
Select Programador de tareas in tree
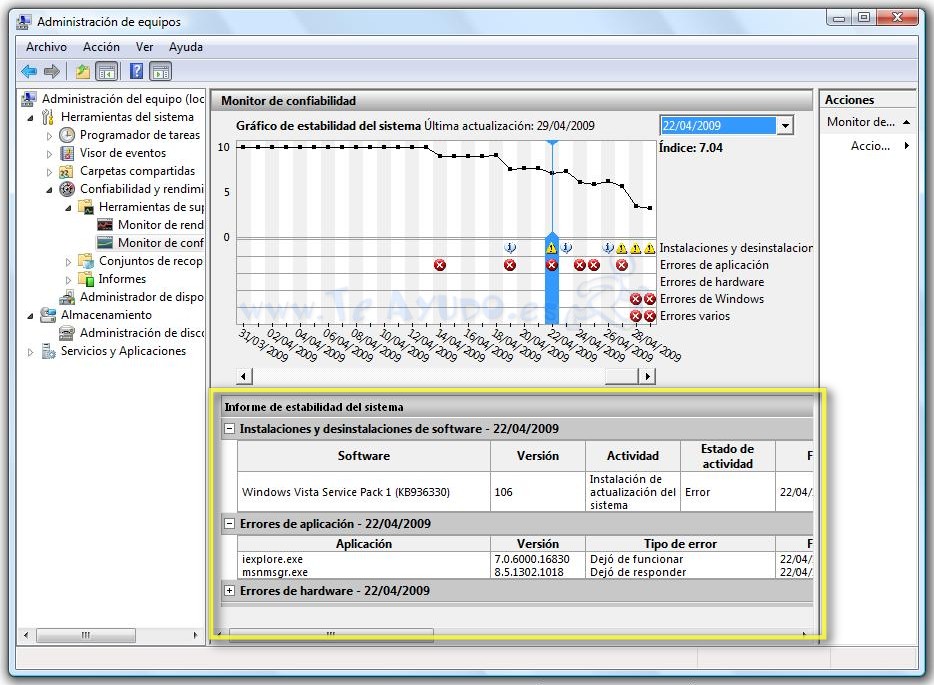tap(139, 135)
